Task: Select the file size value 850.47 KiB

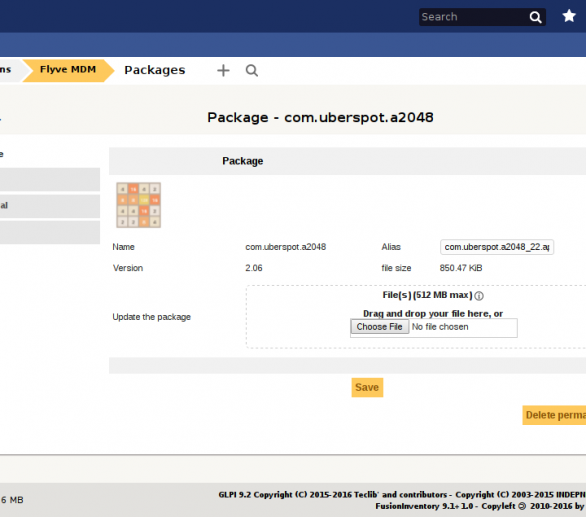Action: pos(461,268)
